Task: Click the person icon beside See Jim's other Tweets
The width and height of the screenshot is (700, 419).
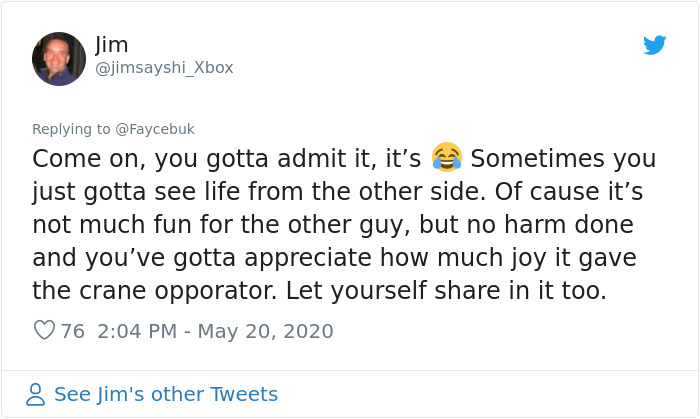Action: [x=36, y=394]
